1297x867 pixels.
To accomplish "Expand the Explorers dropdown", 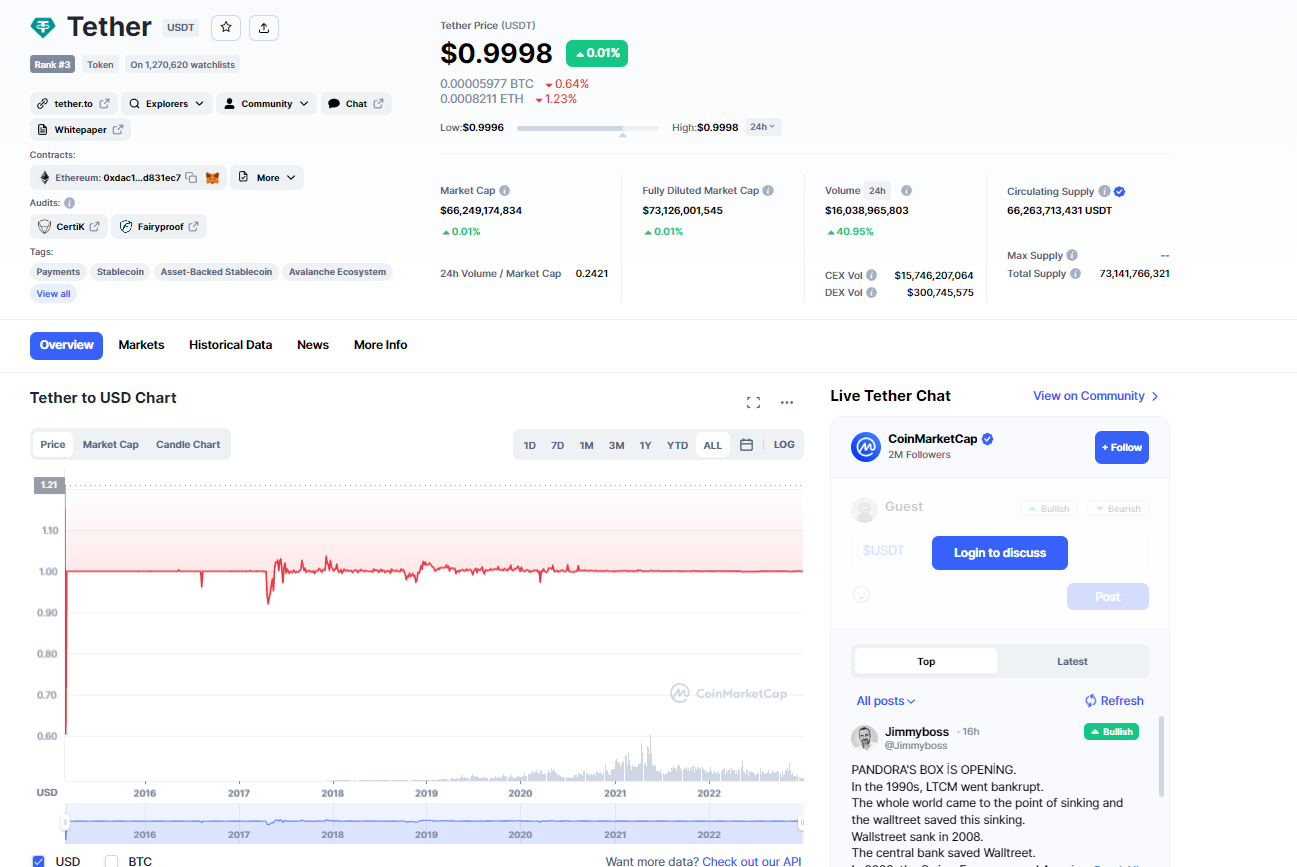I will pos(167,104).
